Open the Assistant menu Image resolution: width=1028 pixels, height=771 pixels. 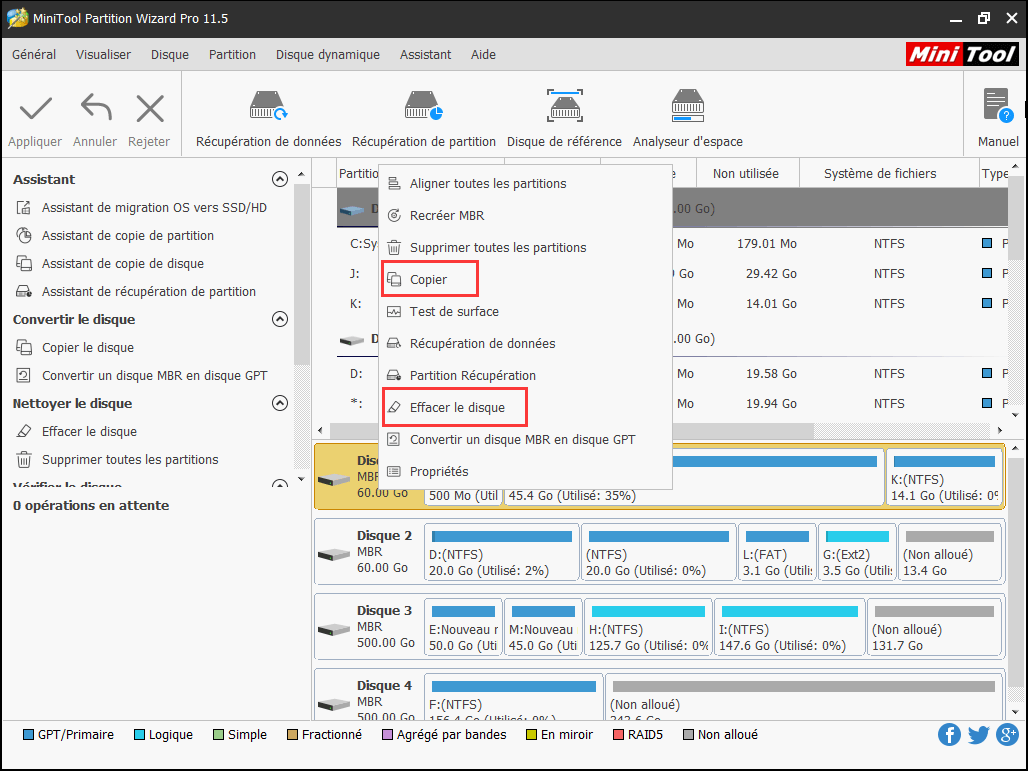click(x=425, y=54)
